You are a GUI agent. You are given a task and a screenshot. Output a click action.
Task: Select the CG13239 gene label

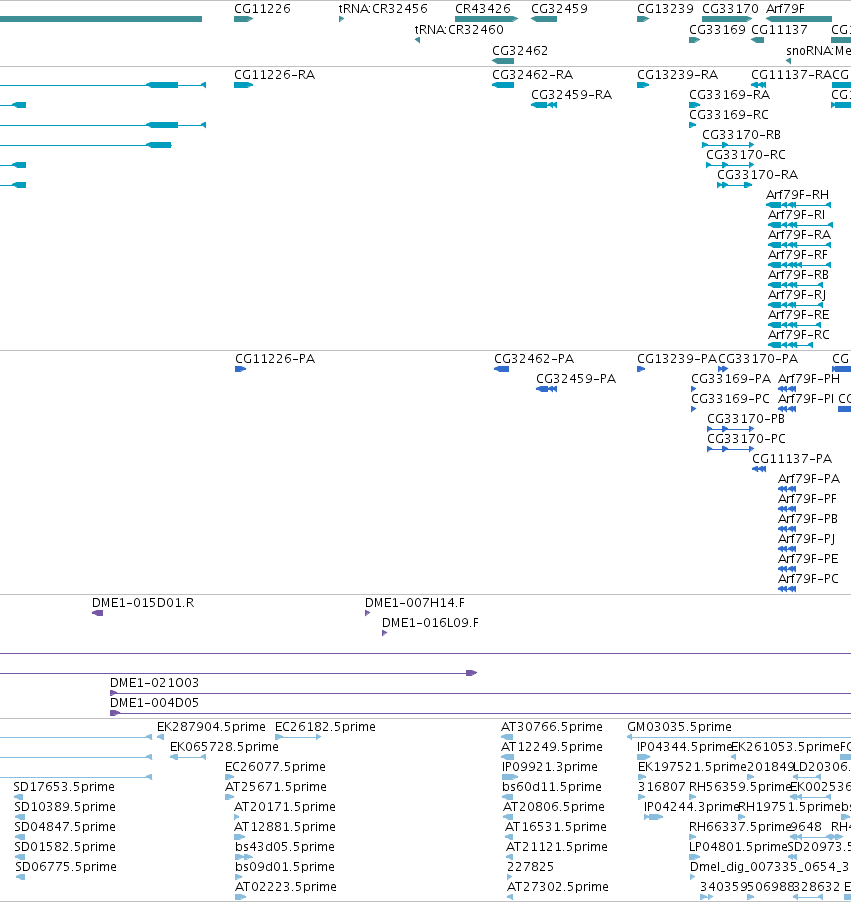coord(665,9)
